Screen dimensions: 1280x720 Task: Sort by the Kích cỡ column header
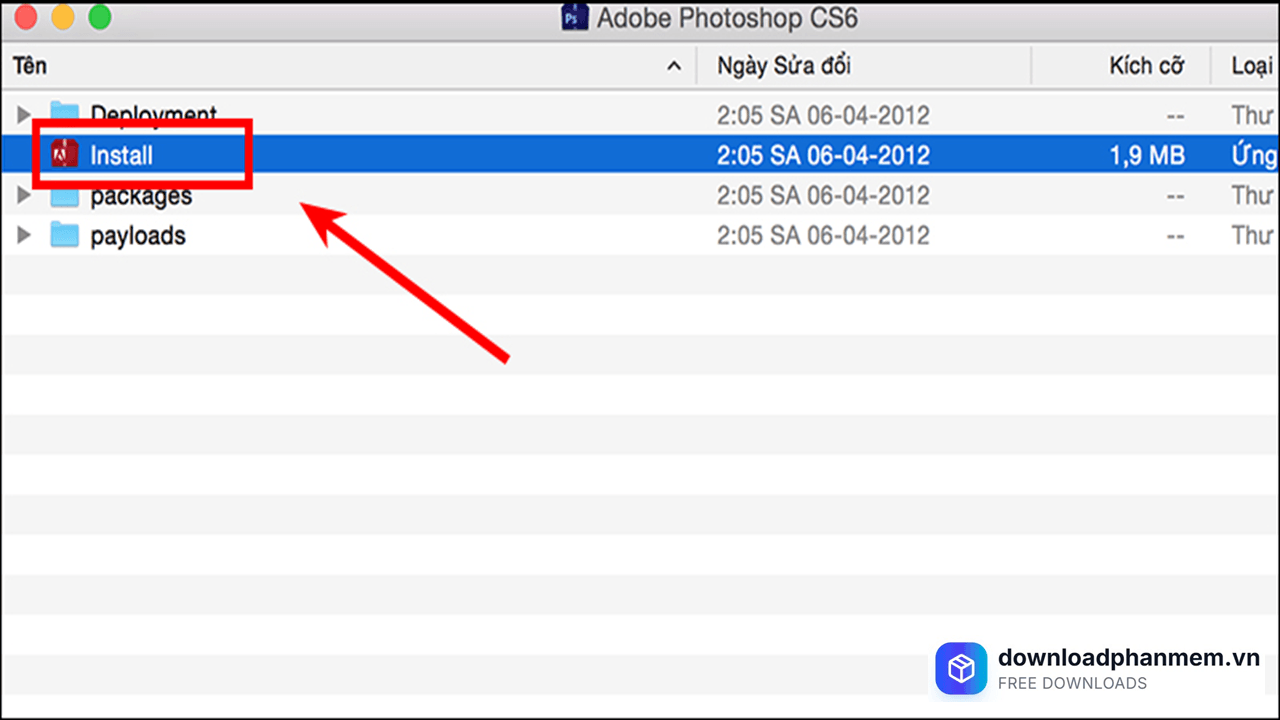pos(1146,66)
